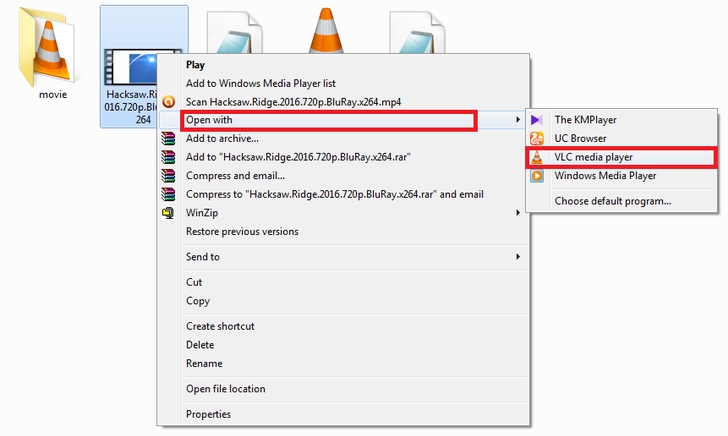The height and width of the screenshot is (436, 728).
Task: Choose Compress to rar and email
Action: pyautogui.click(x=335, y=194)
